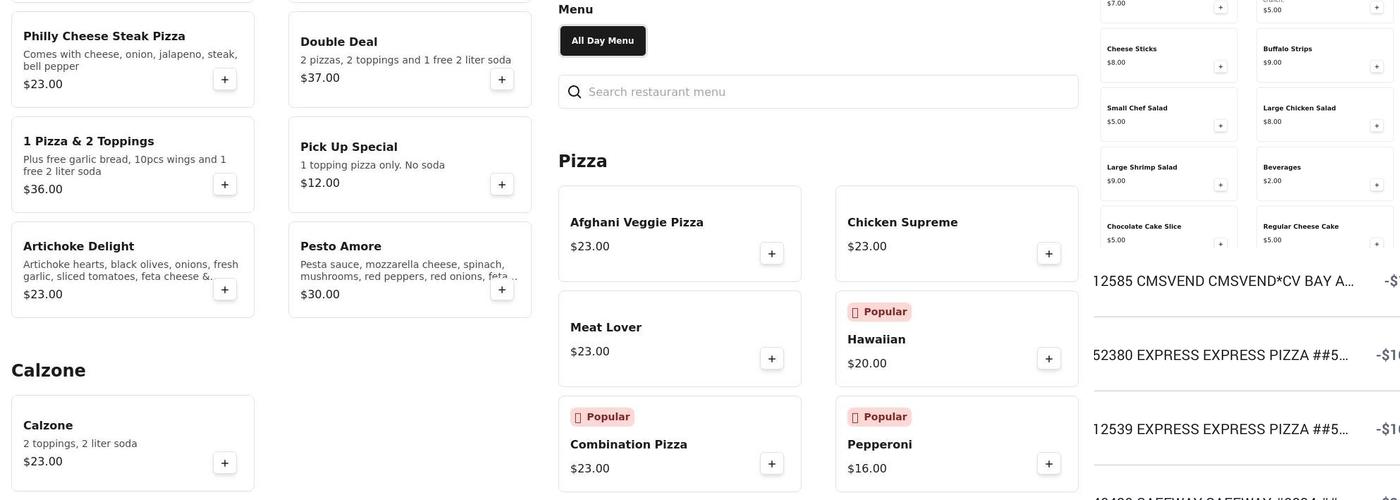Viewport: 1400px width, 500px height.
Task: Add Philly Cheese Steak Pizza to cart
Action: (x=224, y=80)
